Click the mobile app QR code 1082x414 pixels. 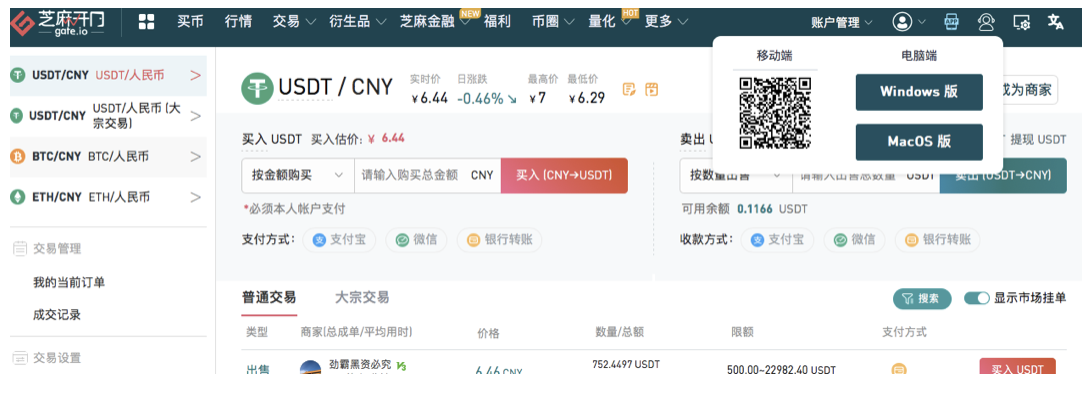pos(775,113)
